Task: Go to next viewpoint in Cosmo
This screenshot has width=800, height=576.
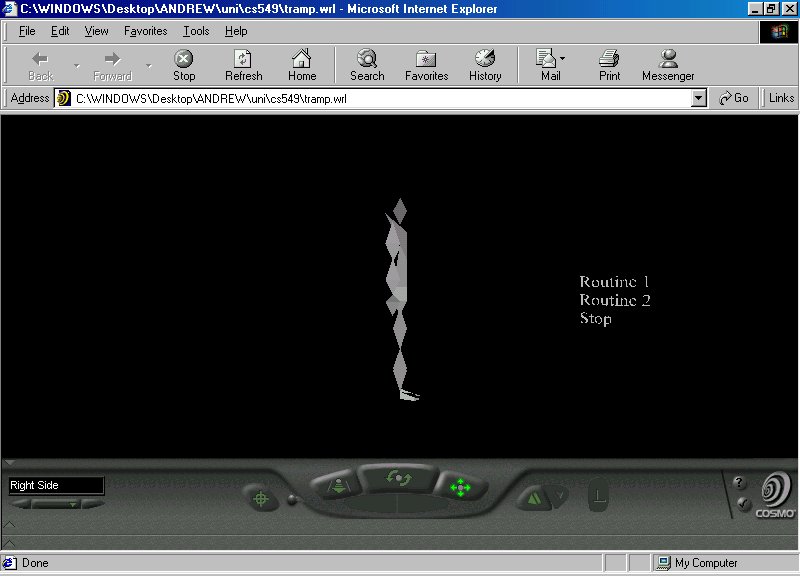Action: [x=92, y=504]
